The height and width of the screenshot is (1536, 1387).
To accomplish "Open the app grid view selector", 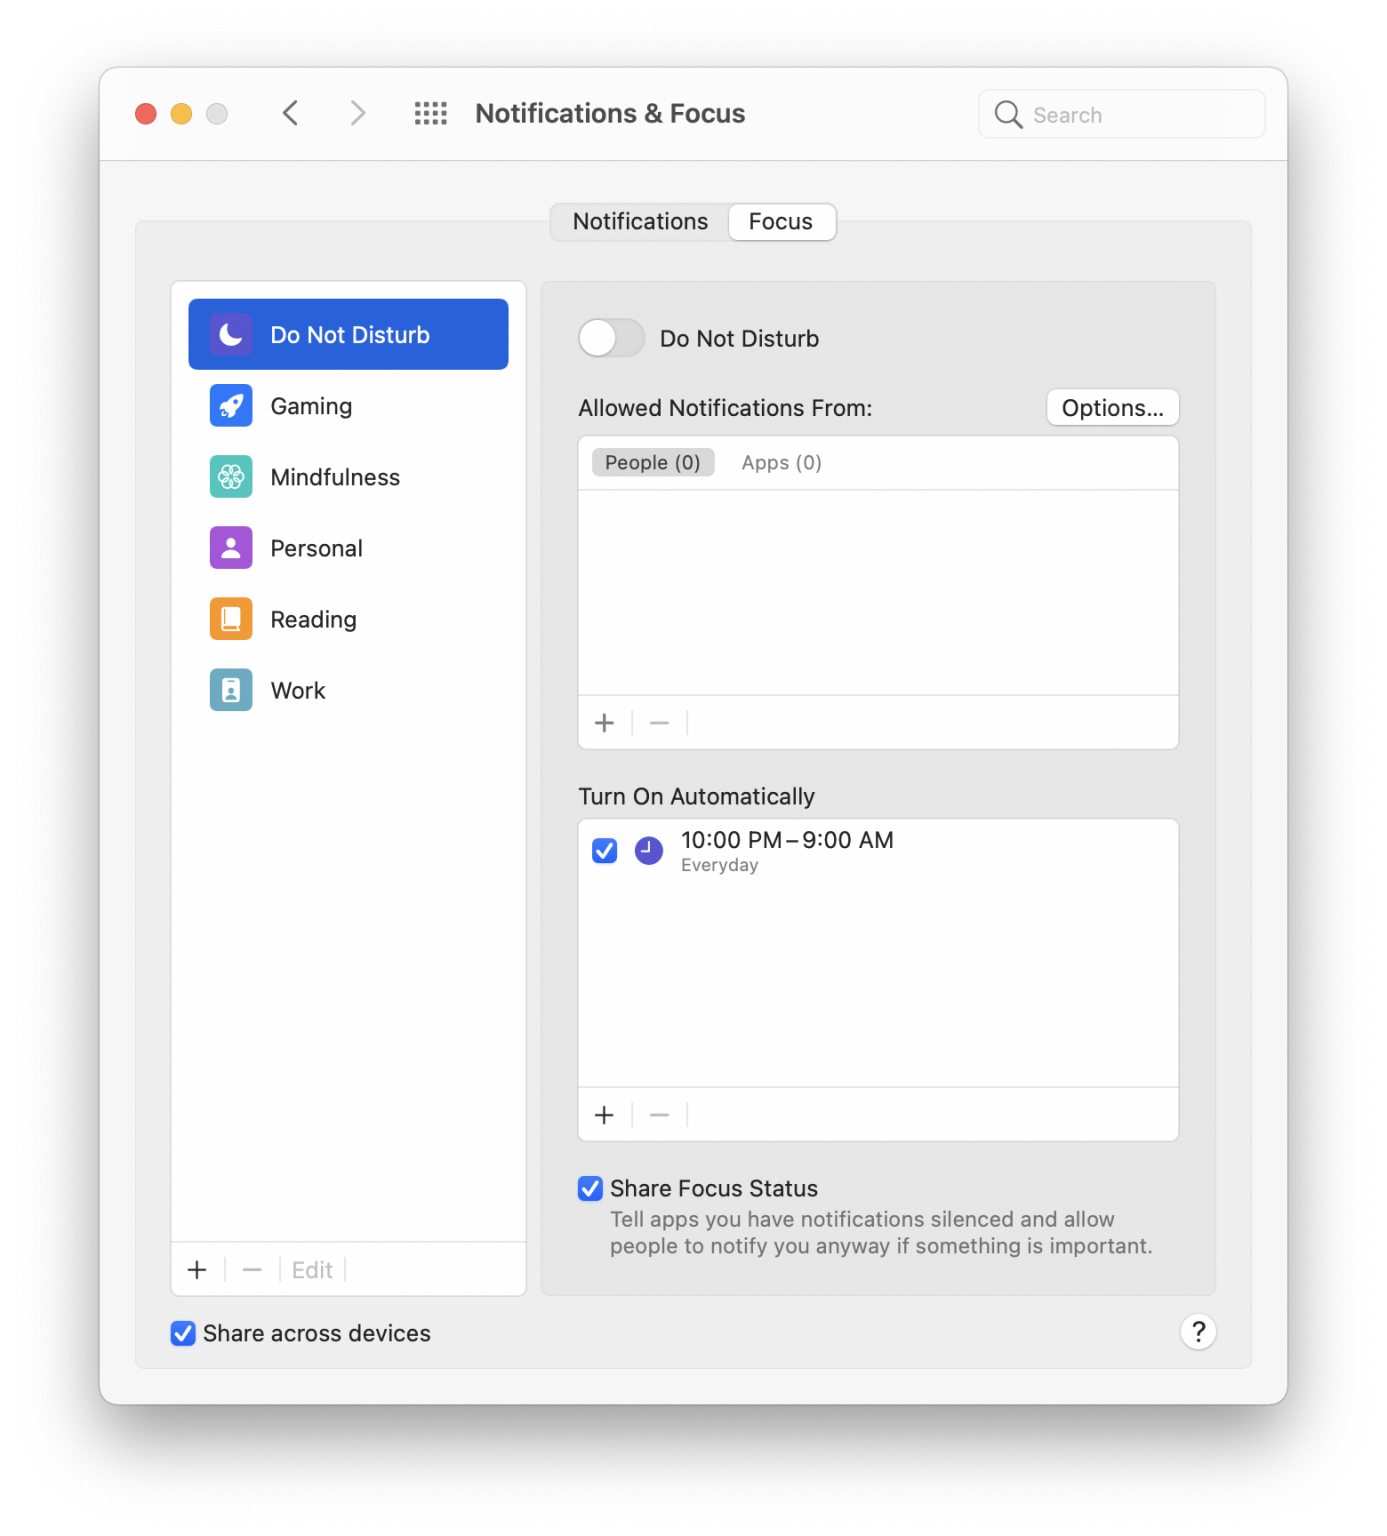I will click(431, 113).
